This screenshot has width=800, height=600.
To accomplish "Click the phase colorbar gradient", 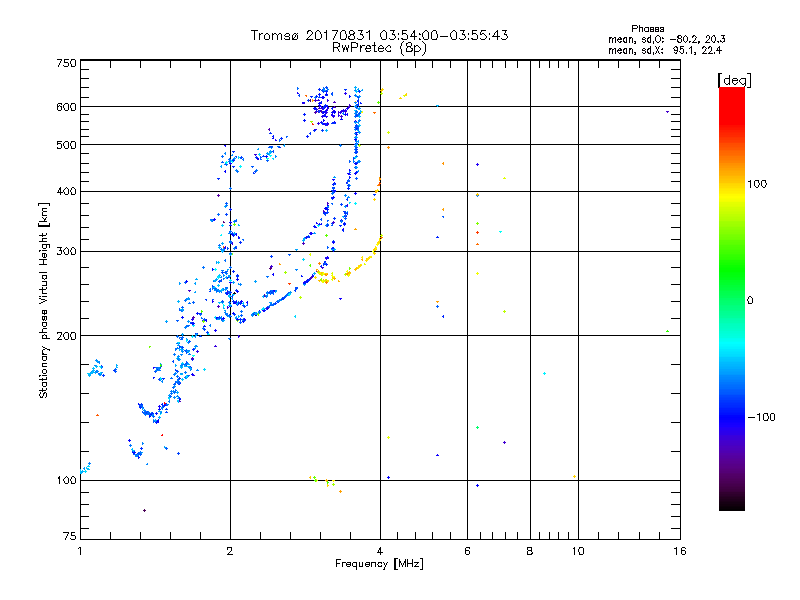I will tap(732, 298).
